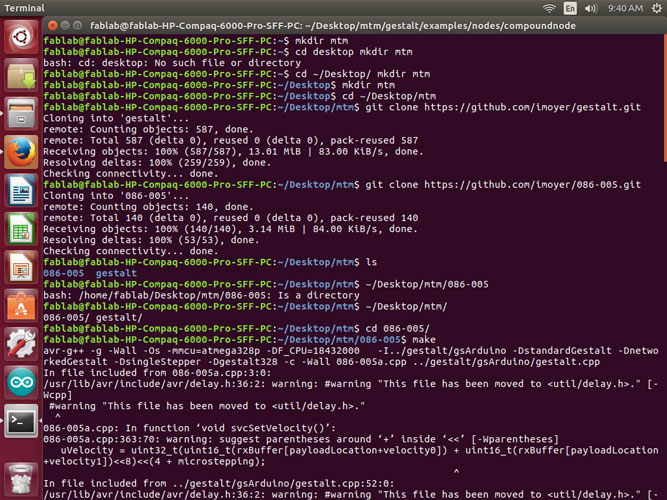Click the 'make' command prompt line

(239, 340)
